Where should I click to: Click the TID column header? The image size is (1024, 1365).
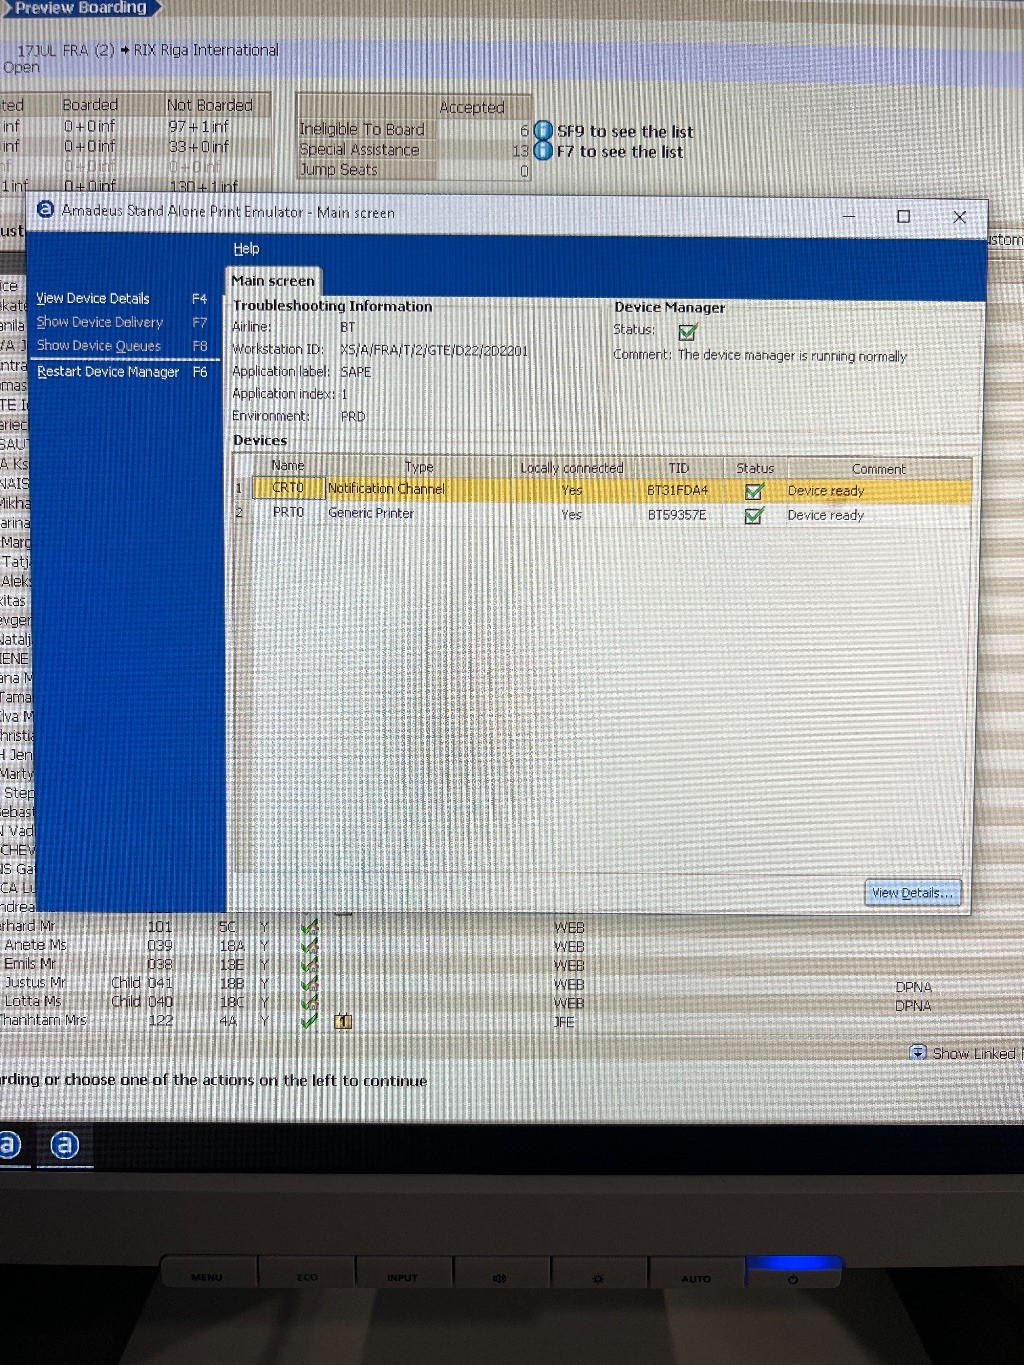(x=678, y=468)
